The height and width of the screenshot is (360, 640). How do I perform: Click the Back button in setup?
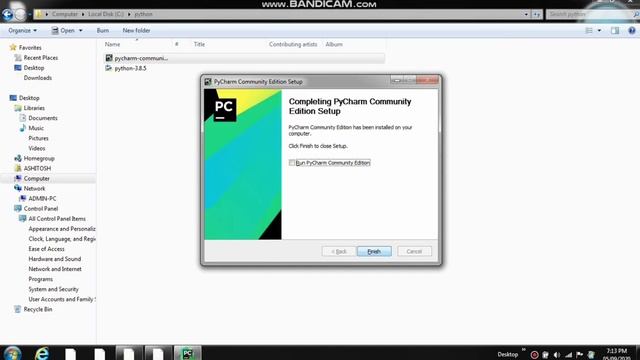click(x=338, y=251)
